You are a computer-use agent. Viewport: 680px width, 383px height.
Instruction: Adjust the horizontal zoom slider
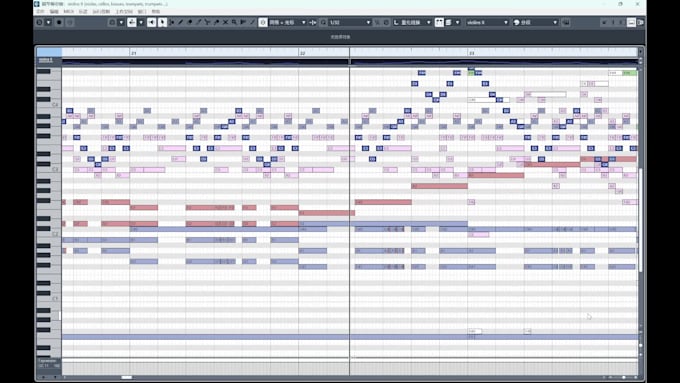[x=623, y=377]
